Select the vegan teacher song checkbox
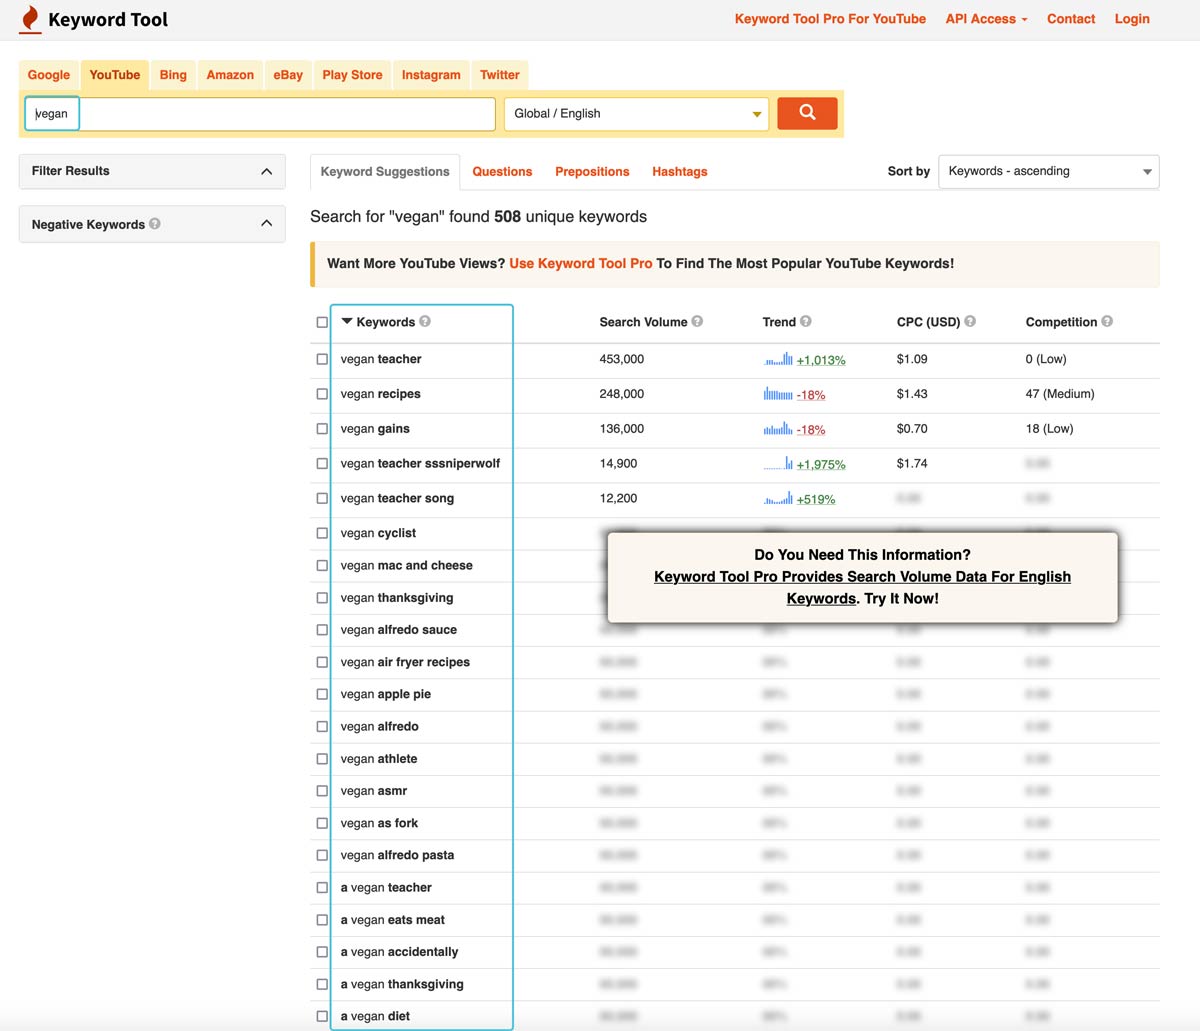Viewport: 1200px width, 1031px height. (322, 498)
